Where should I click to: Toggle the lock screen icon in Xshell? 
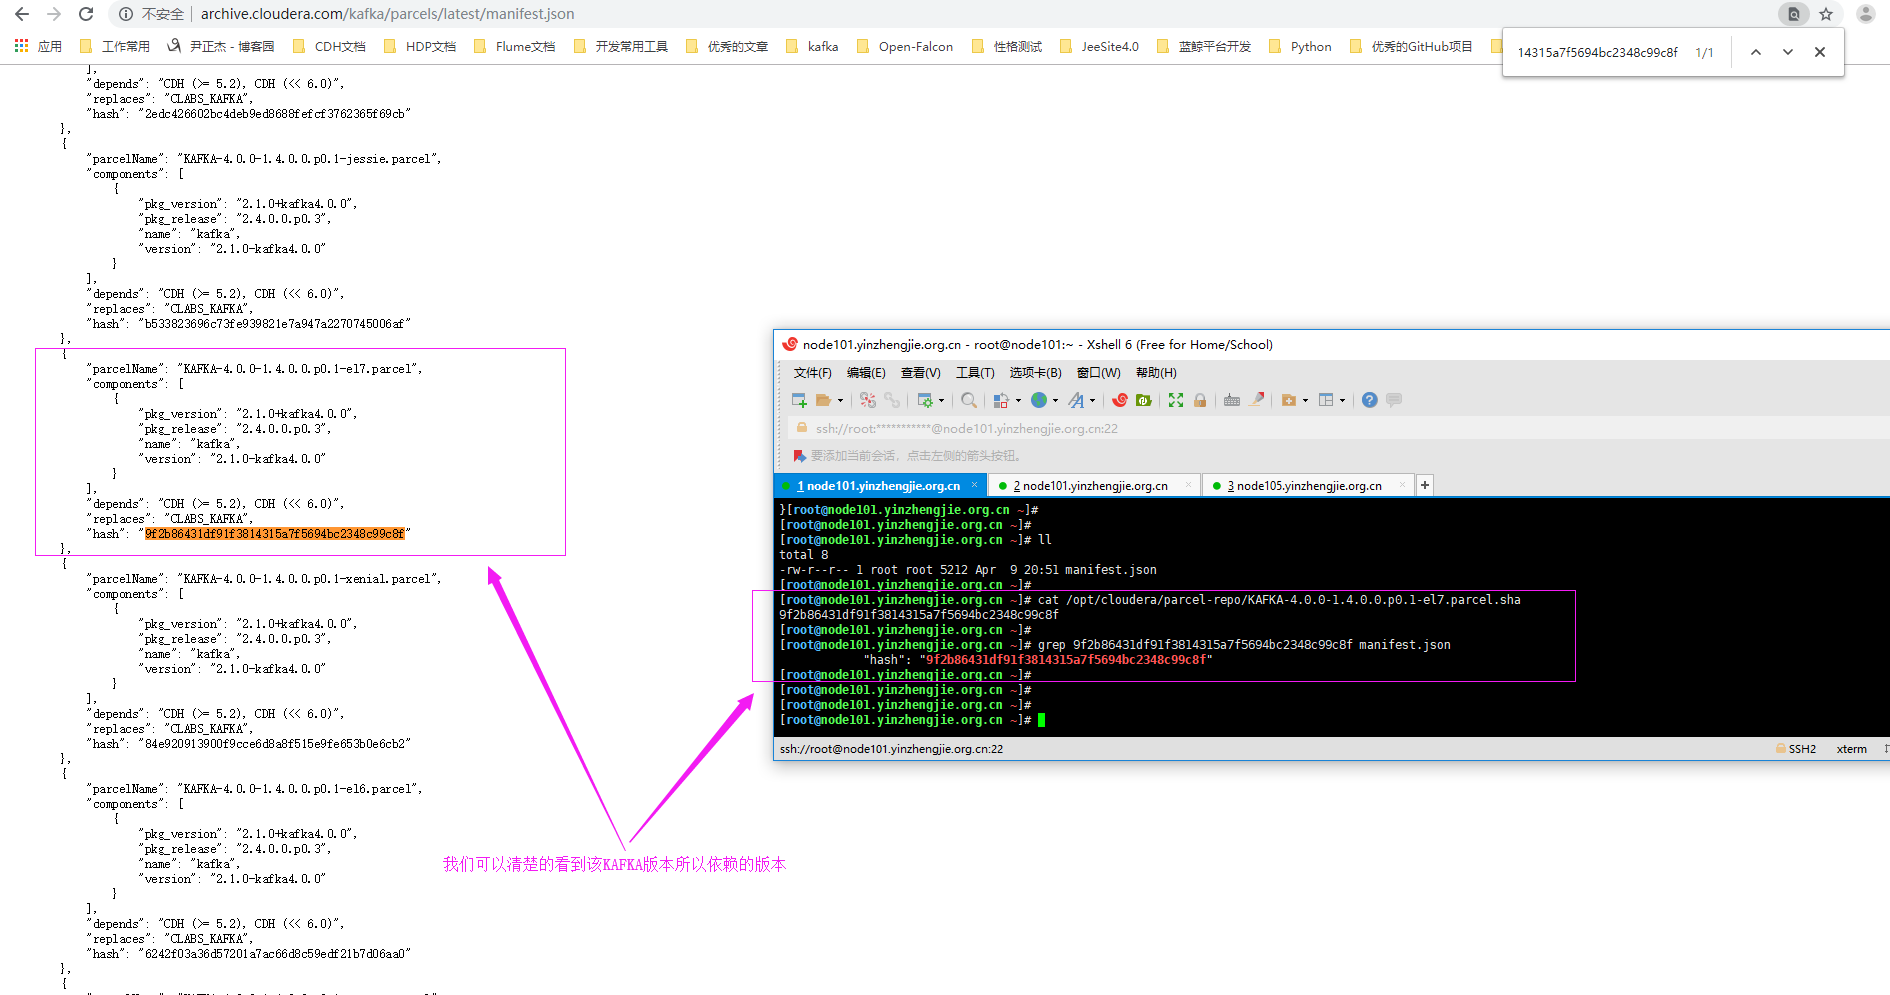(1200, 399)
